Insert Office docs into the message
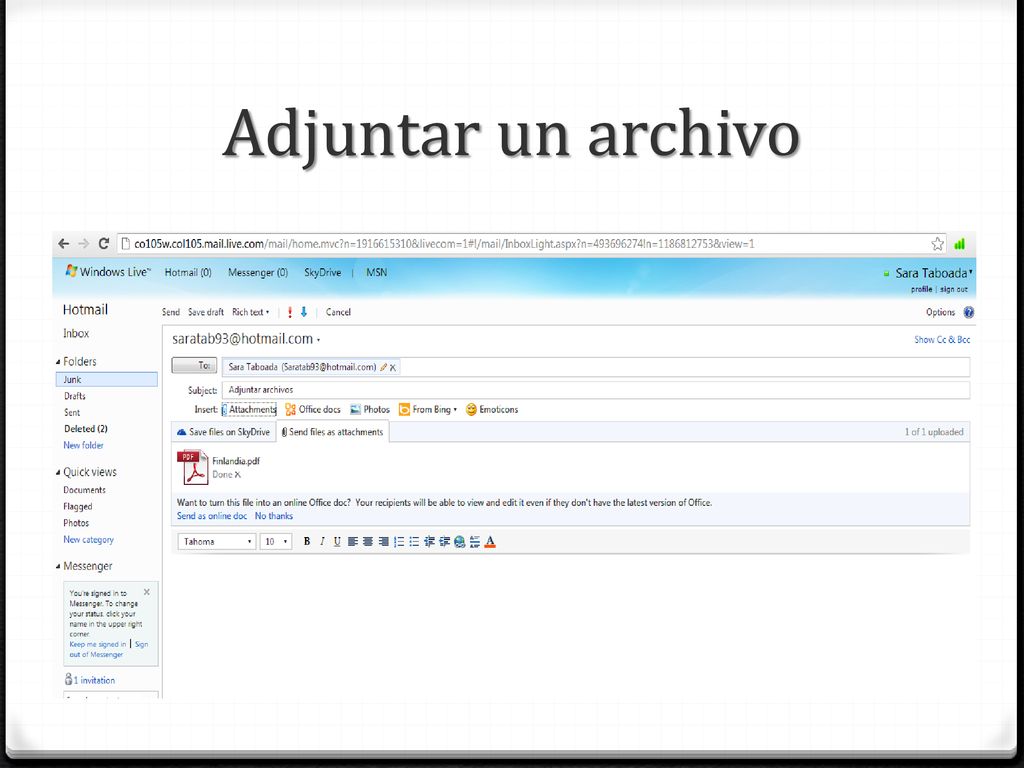This screenshot has width=1024, height=768. click(x=313, y=409)
